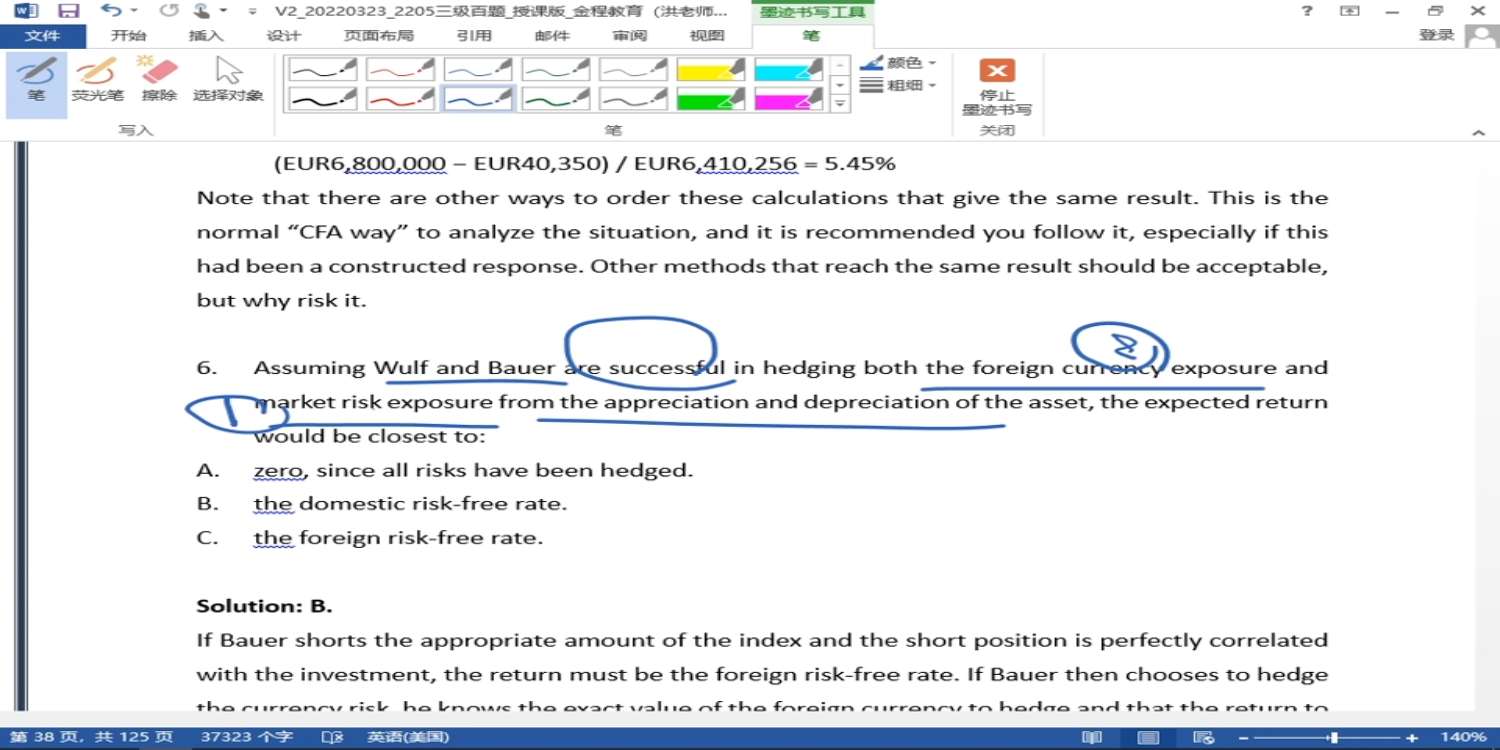Viewport: 1500px width, 750px height.
Task: Select the 笔 Pens contextual tab
Action: 811,36
